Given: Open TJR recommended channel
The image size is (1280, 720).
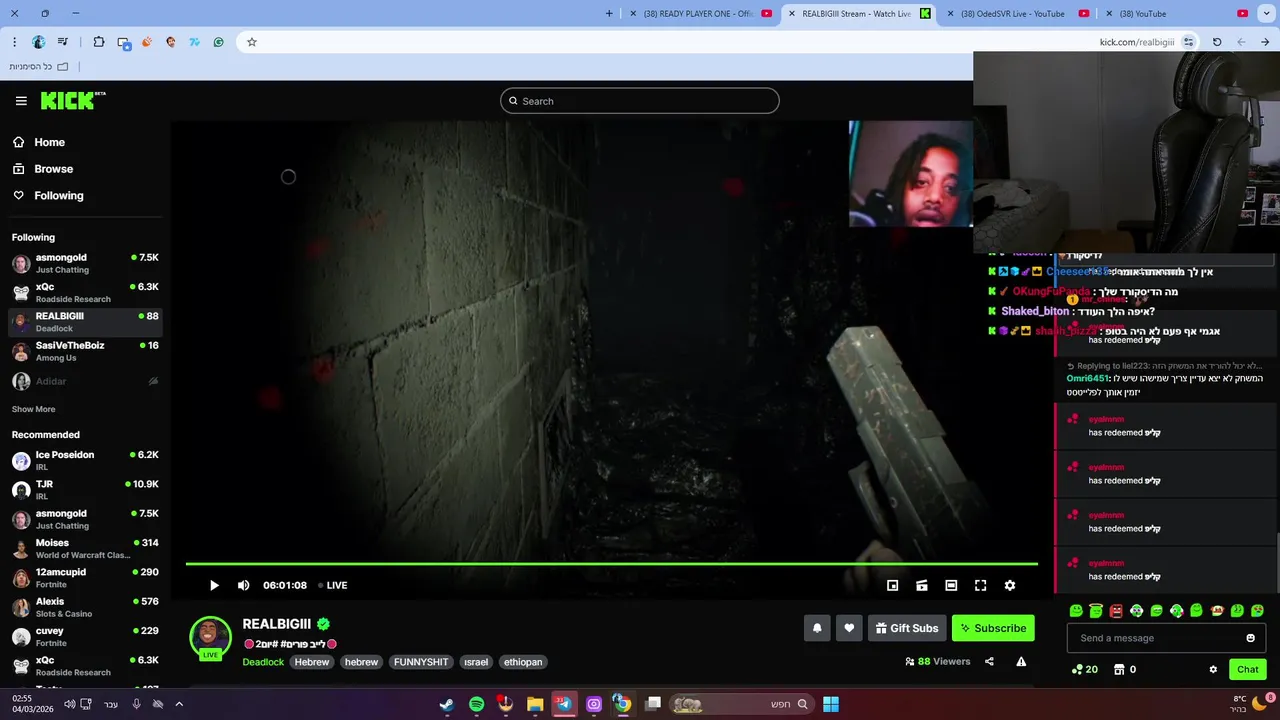Looking at the screenshot, I should point(85,490).
